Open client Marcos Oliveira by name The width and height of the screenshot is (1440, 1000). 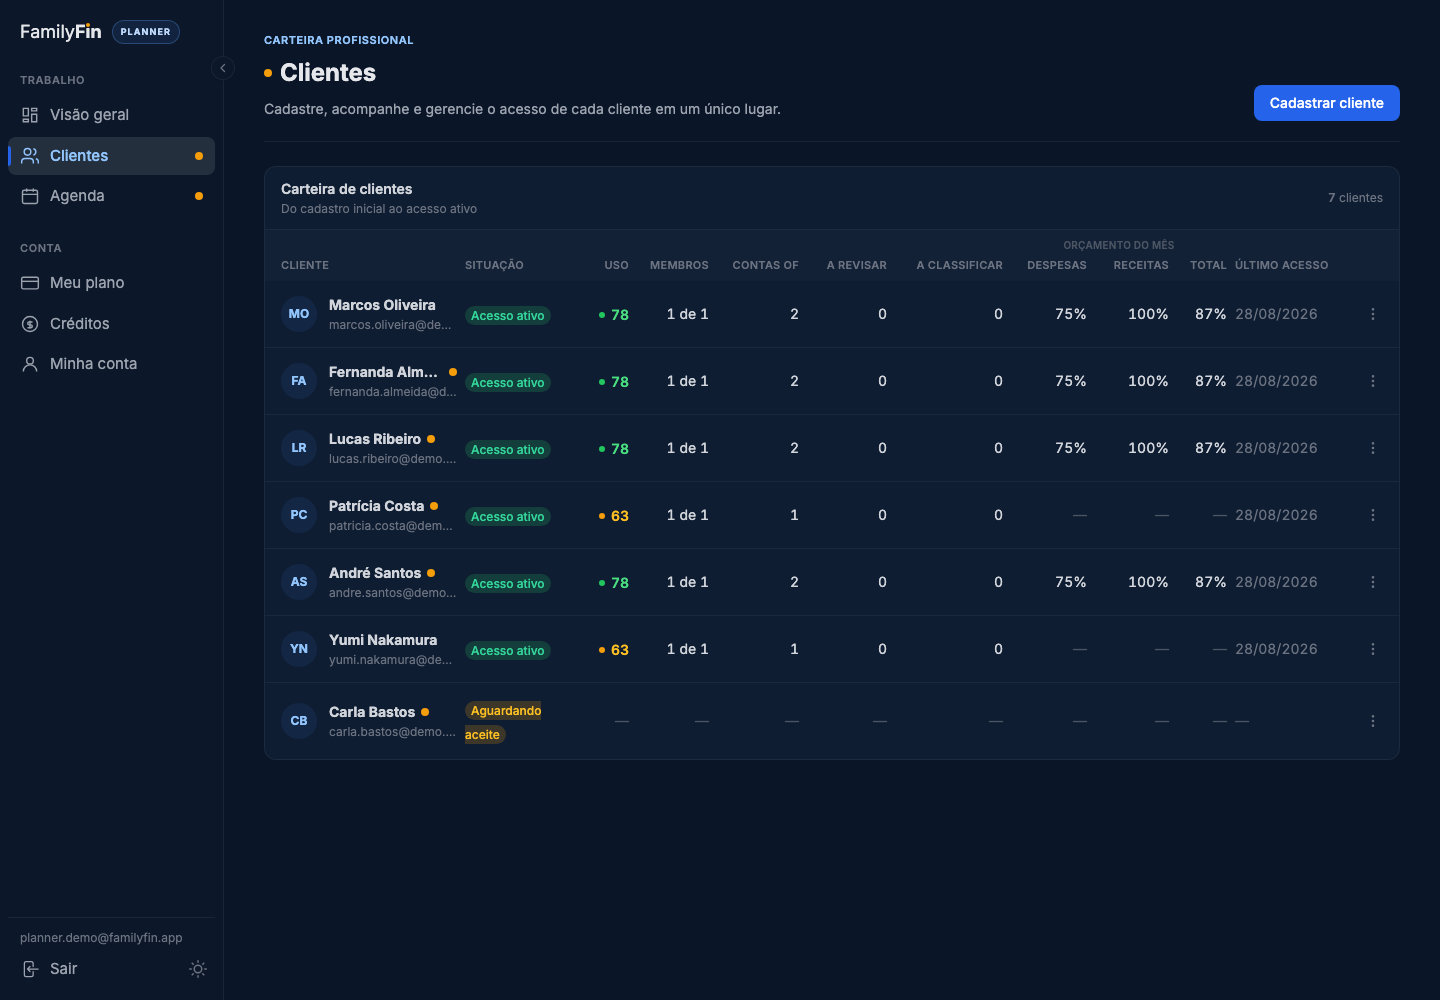pyautogui.click(x=382, y=305)
